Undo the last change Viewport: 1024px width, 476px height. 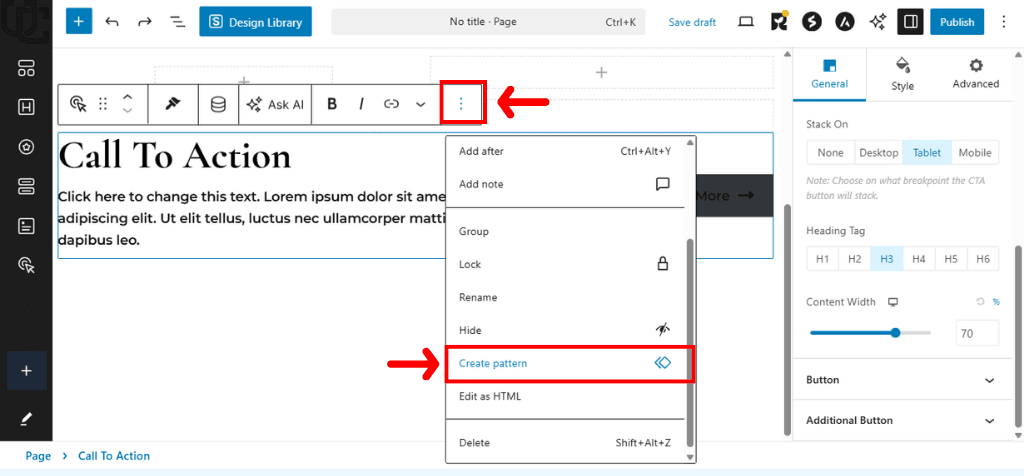(x=112, y=22)
